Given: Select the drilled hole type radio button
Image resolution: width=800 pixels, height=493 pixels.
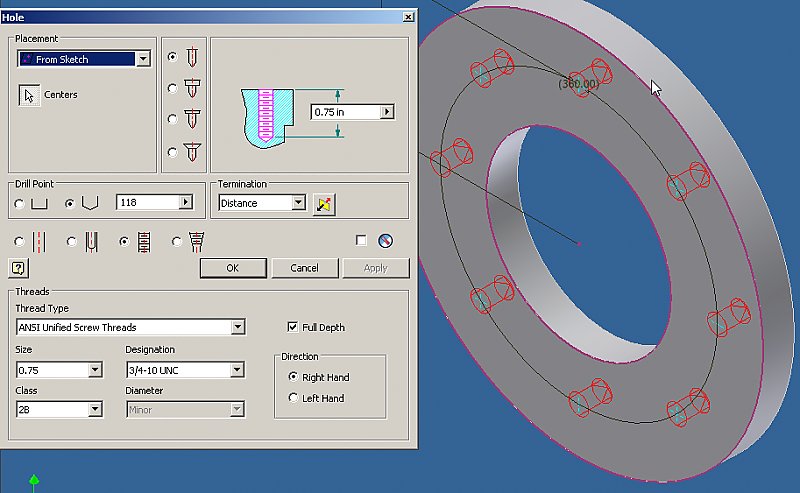Looking at the screenshot, I should point(172,57).
